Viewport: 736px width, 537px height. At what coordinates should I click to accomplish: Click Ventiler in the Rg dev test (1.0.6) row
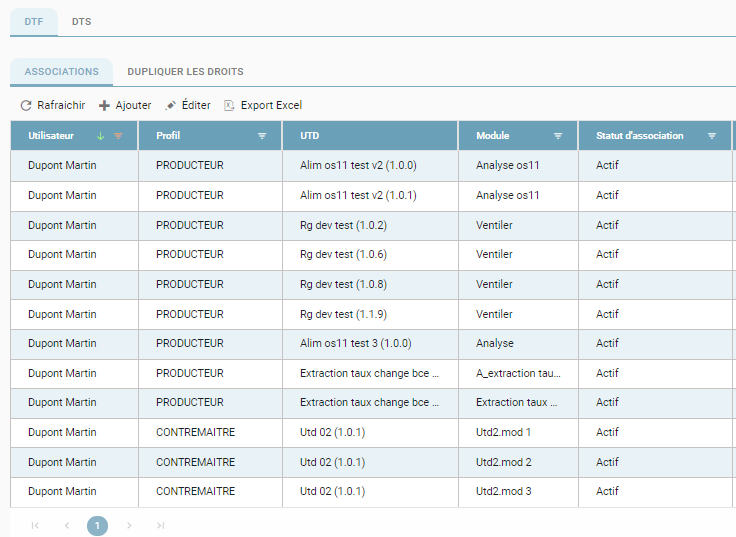(x=494, y=254)
